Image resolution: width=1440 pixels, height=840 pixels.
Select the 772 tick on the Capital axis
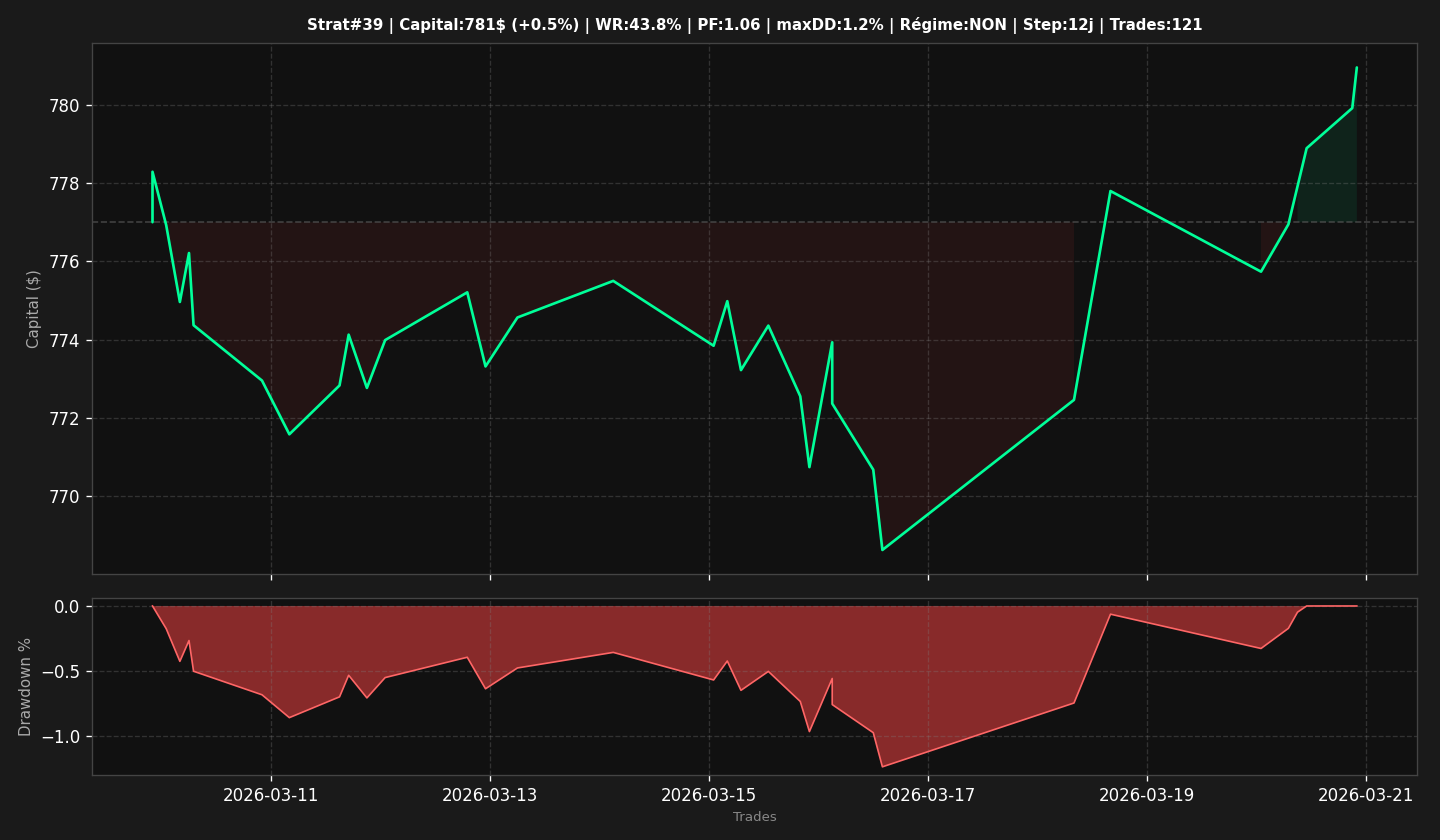tap(66, 419)
